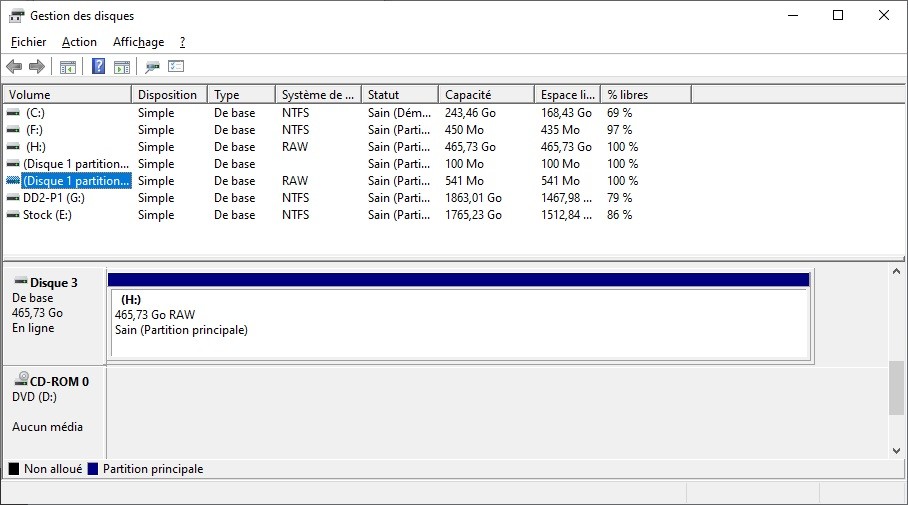908x505 pixels.
Task: Click the show/hide console tree icon
Action: point(68,67)
